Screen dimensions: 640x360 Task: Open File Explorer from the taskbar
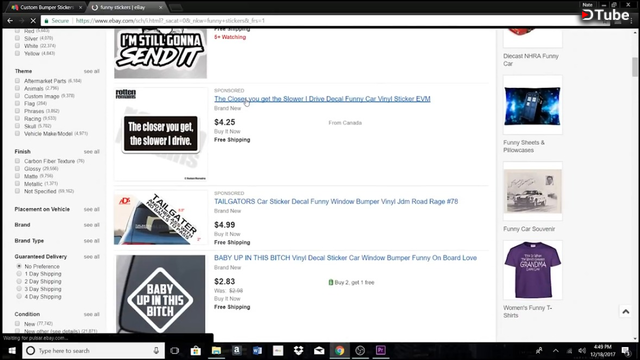tap(216, 351)
